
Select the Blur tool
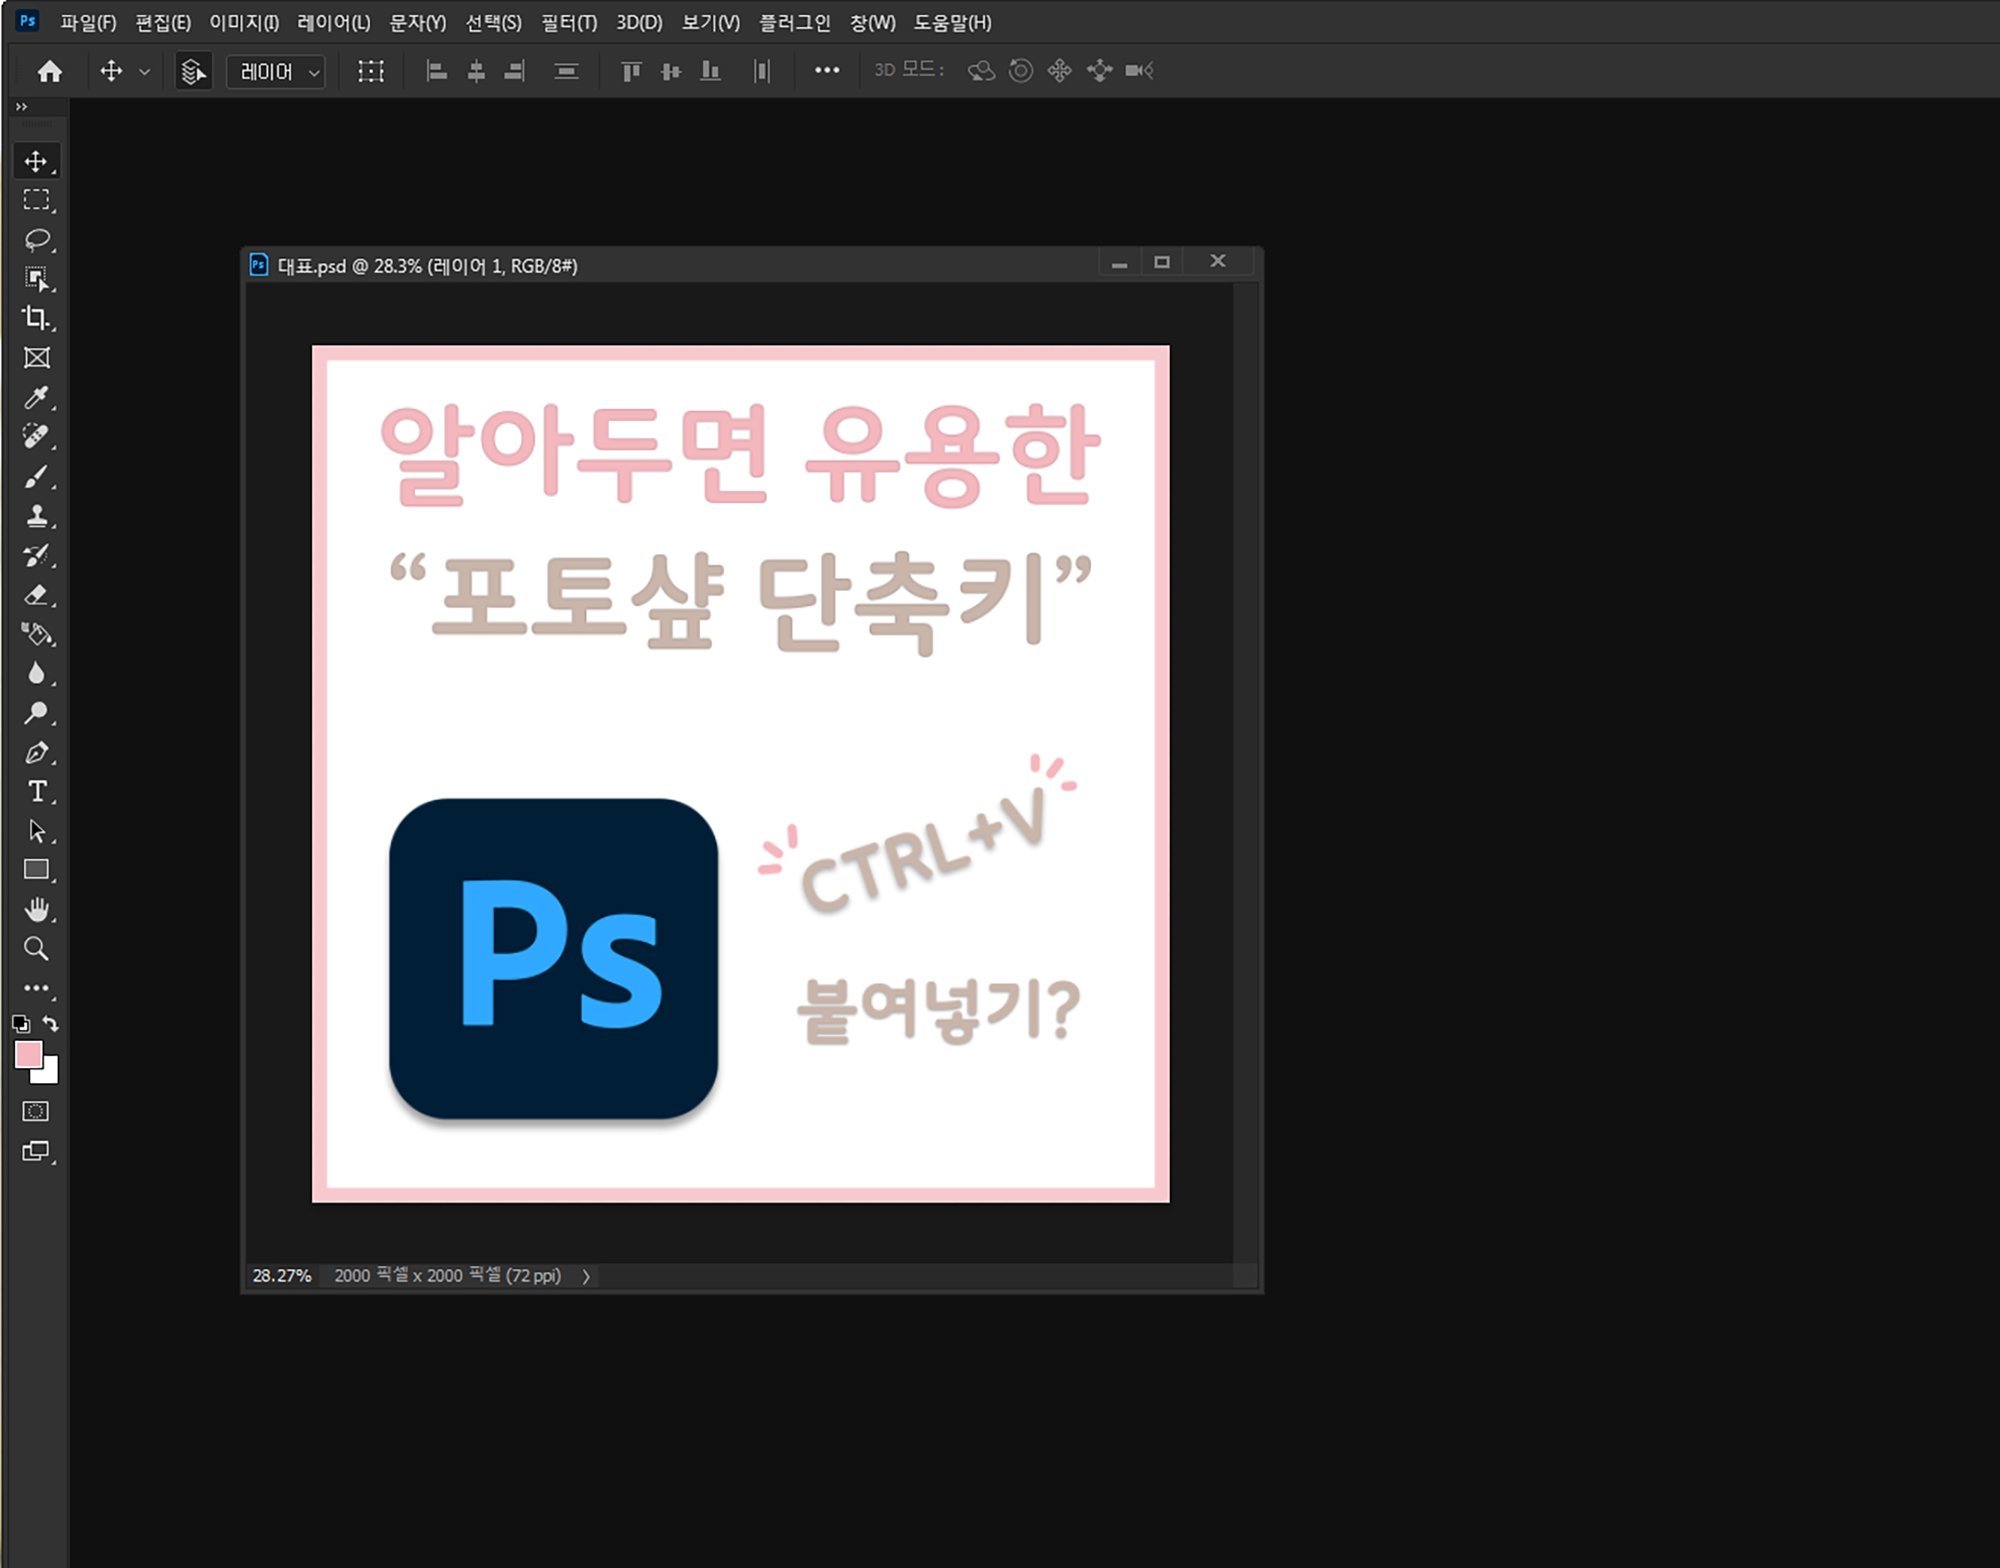click(x=36, y=673)
